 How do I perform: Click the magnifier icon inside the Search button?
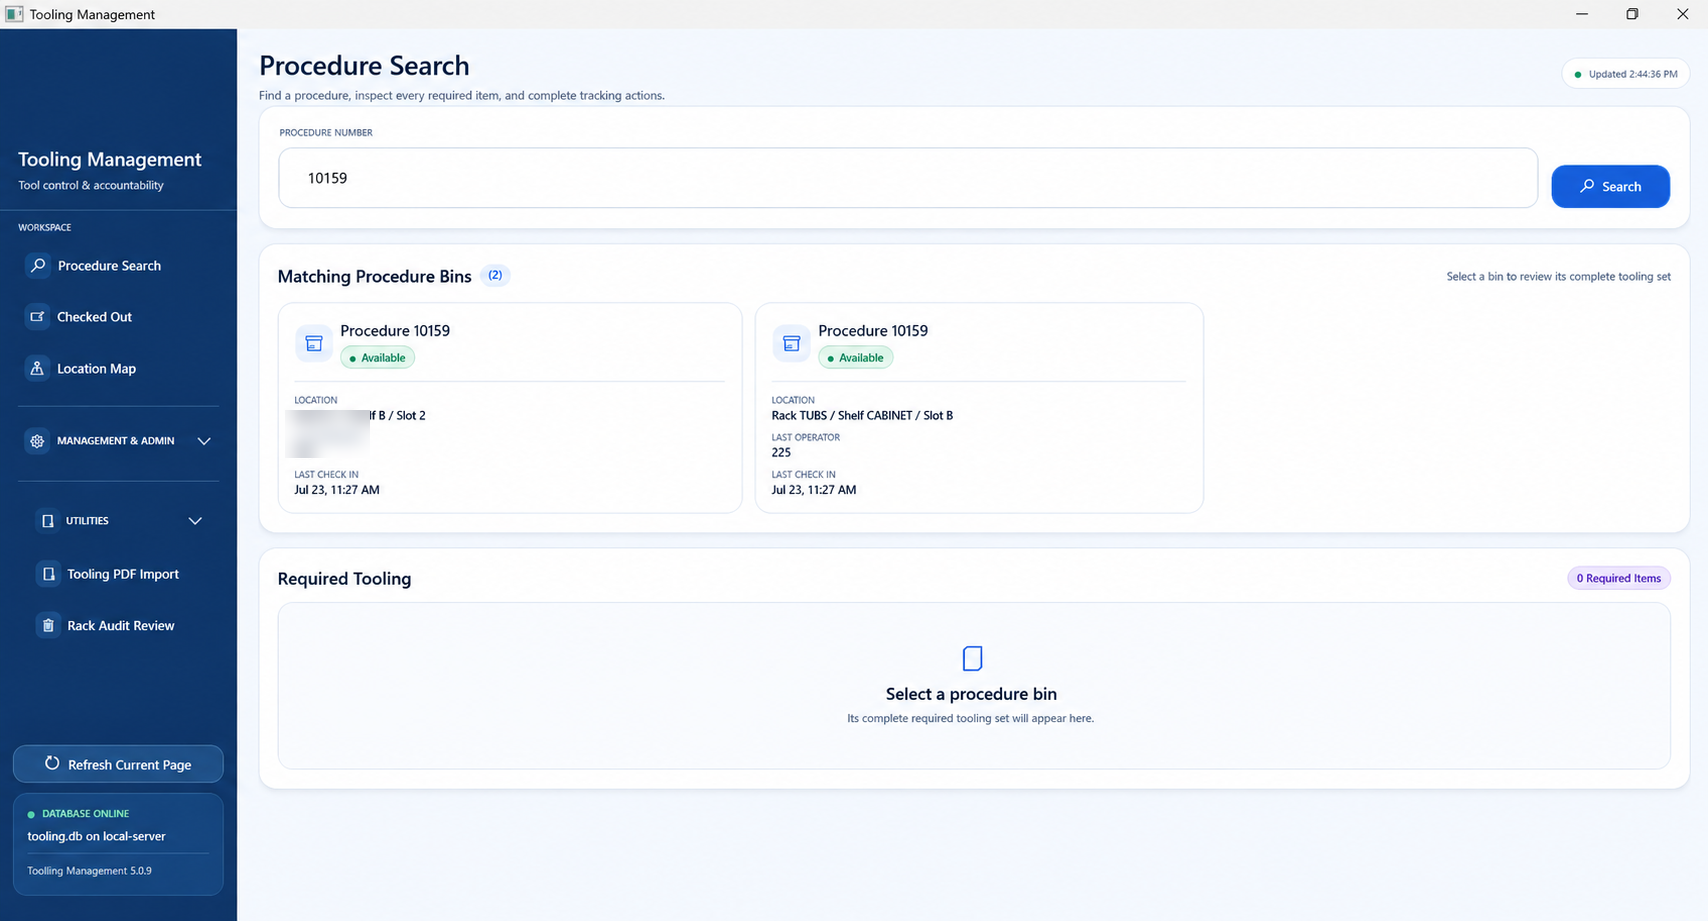[1587, 186]
